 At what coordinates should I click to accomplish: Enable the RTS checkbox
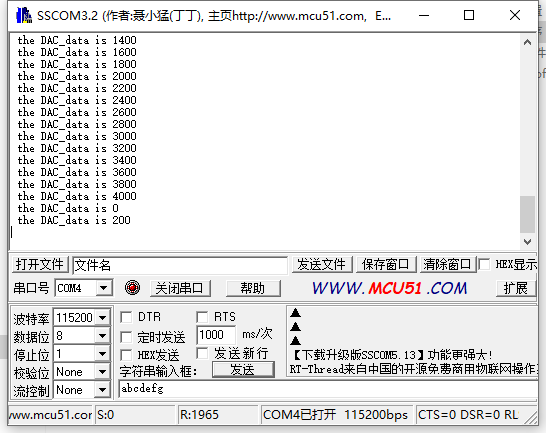(202, 317)
